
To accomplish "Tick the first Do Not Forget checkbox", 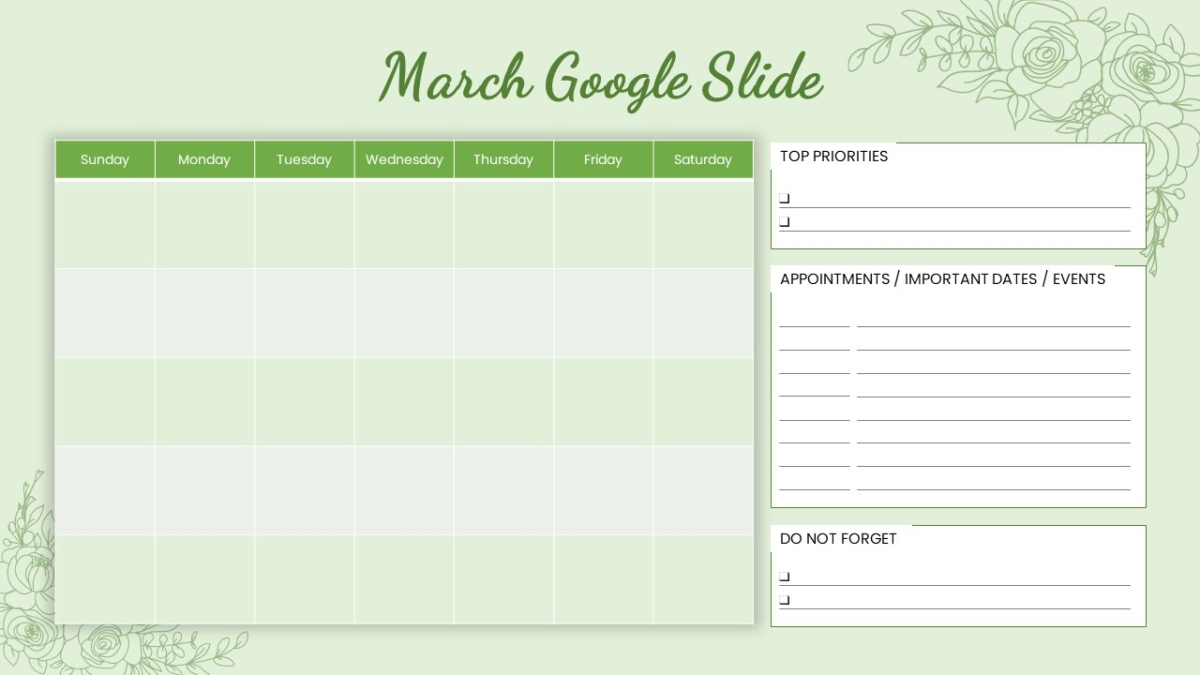I will click(784, 577).
